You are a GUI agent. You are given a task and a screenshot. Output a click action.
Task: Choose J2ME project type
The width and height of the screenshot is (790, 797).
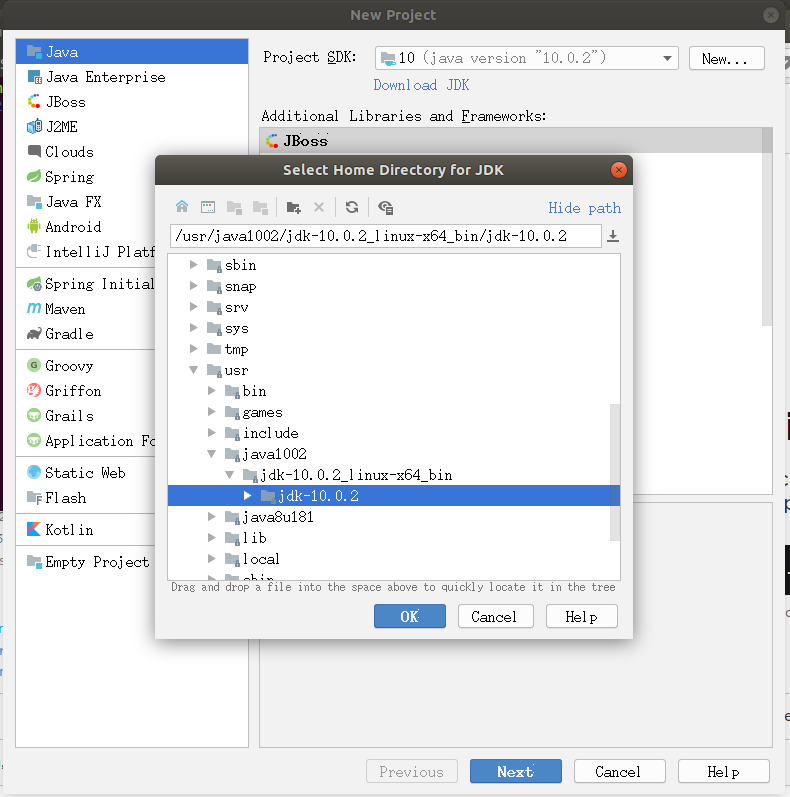tap(132, 127)
